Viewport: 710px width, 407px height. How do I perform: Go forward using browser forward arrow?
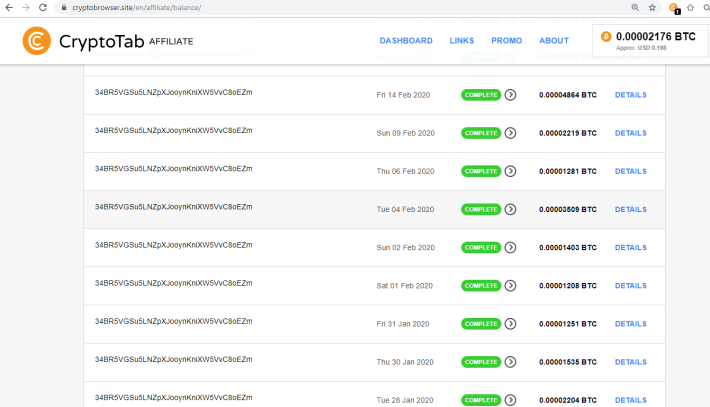(x=26, y=8)
